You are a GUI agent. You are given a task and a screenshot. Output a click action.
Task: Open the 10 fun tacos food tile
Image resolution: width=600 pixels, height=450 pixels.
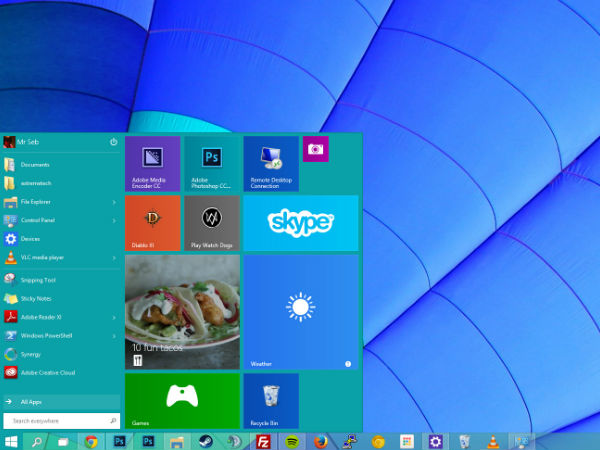pyautogui.click(x=182, y=312)
